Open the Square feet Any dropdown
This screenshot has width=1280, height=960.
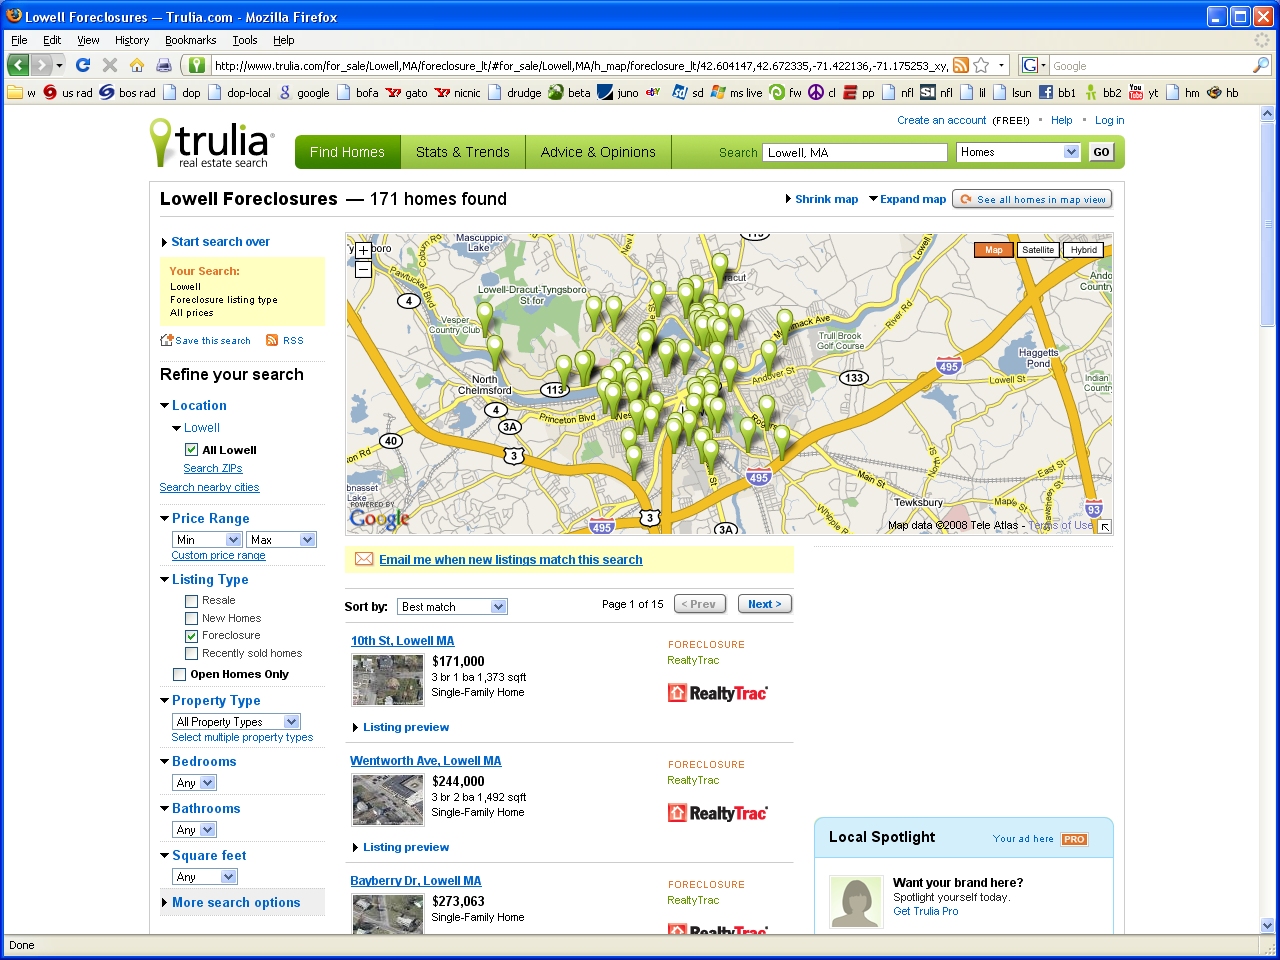(x=205, y=877)
